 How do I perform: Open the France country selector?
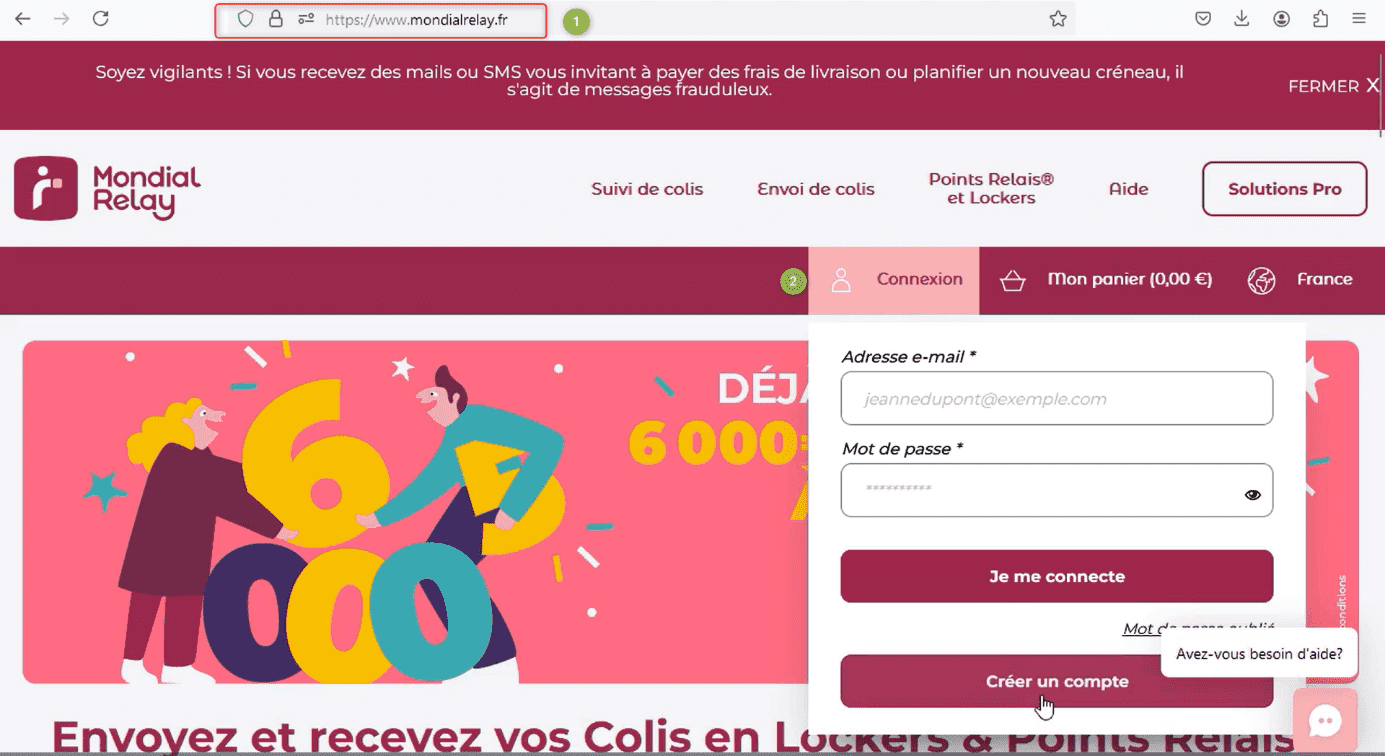coord(1300,280)
